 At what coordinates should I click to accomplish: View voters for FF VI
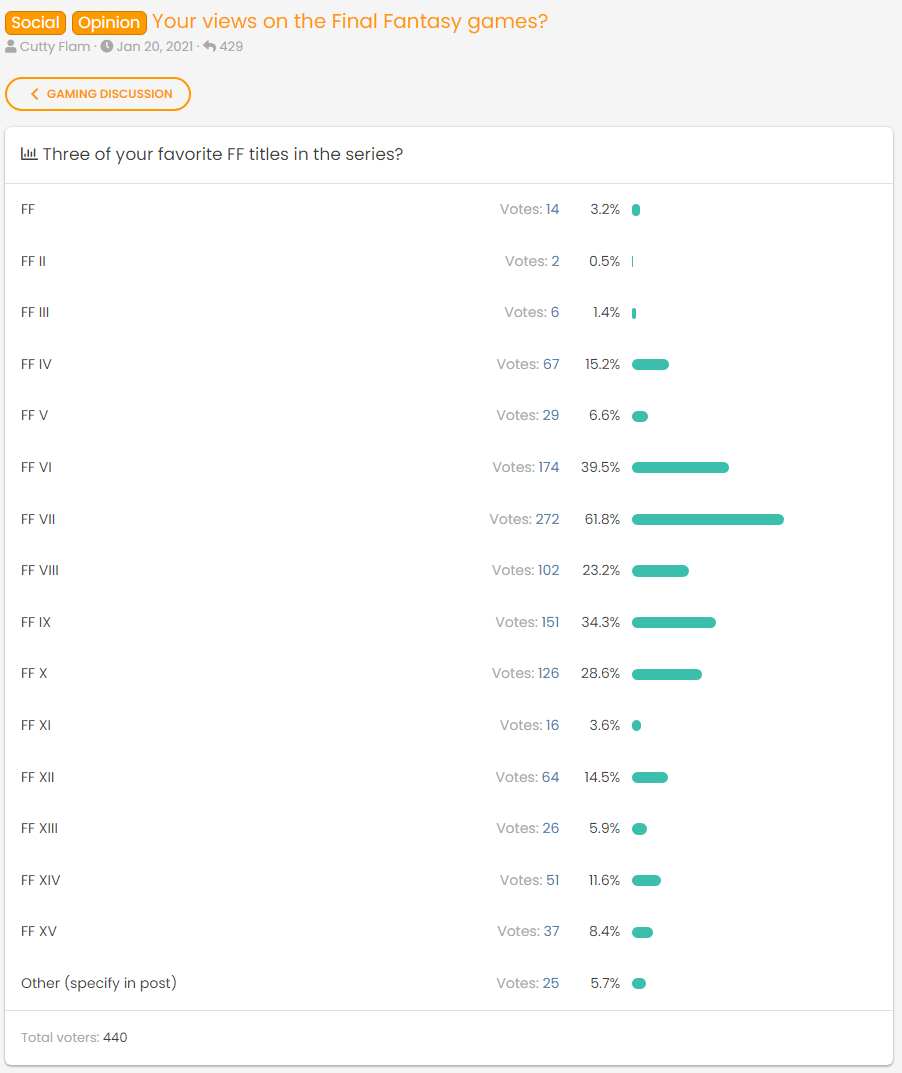525,467
